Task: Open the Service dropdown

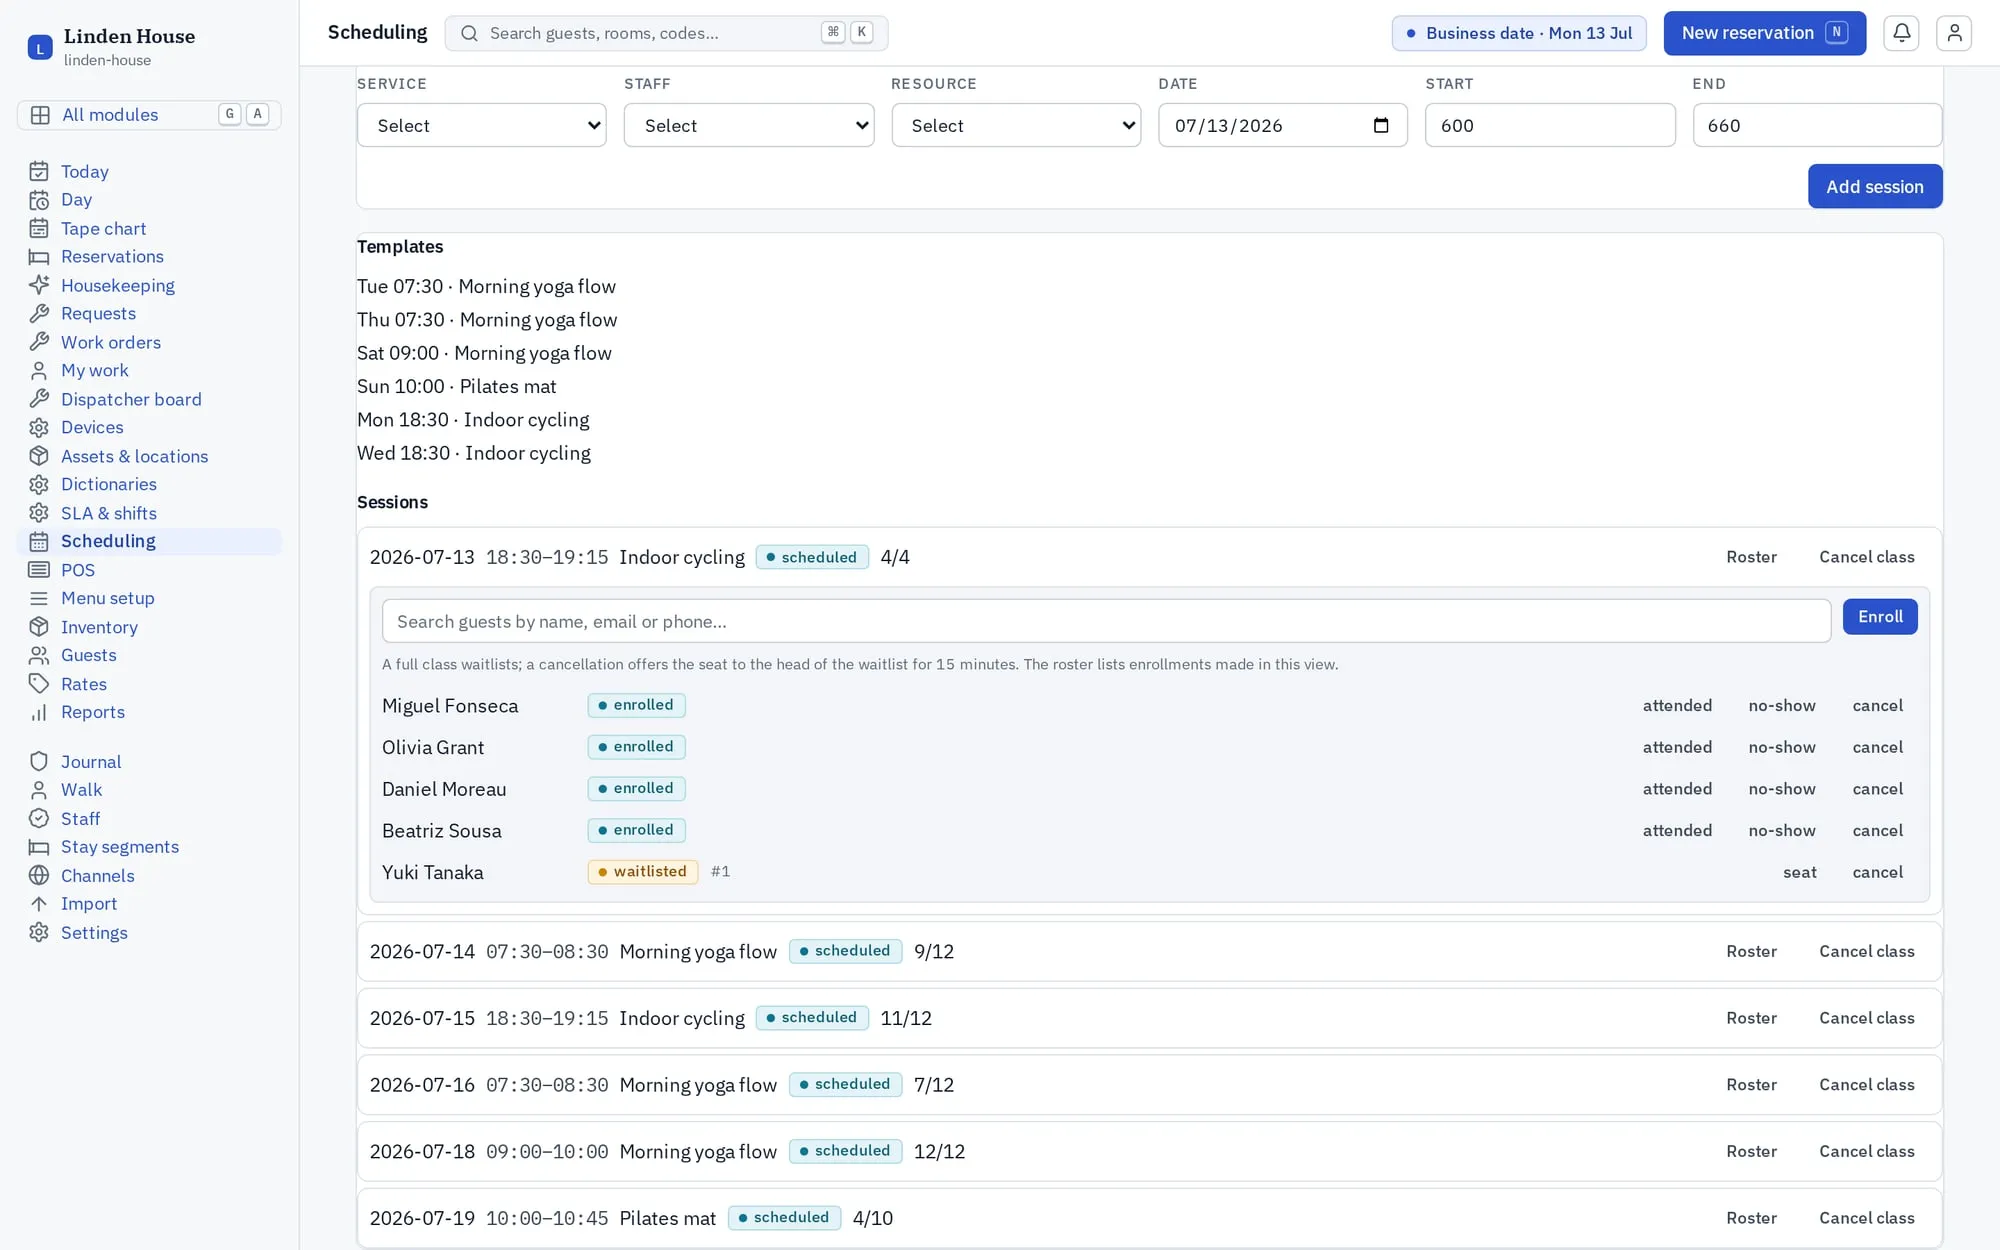Action: (482, 125)
